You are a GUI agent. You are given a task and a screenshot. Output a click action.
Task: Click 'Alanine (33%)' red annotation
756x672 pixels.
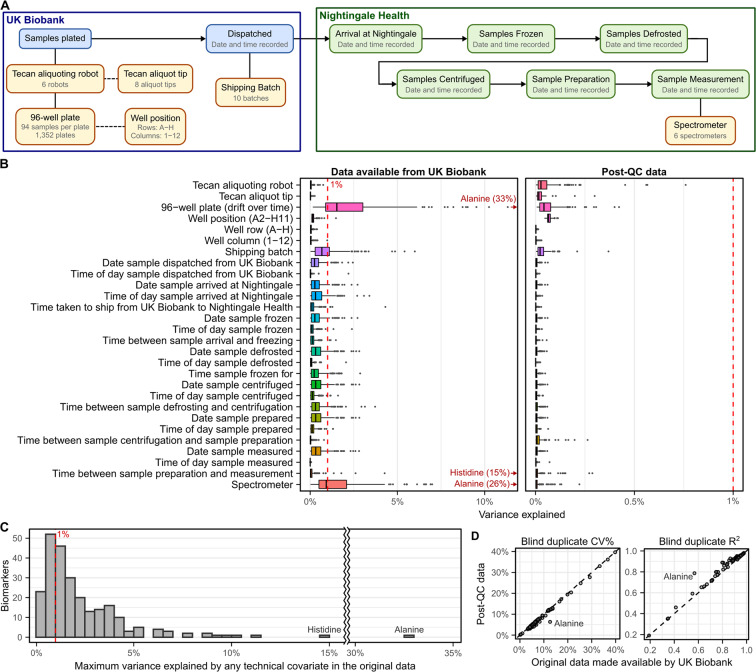tap(487, 199)
